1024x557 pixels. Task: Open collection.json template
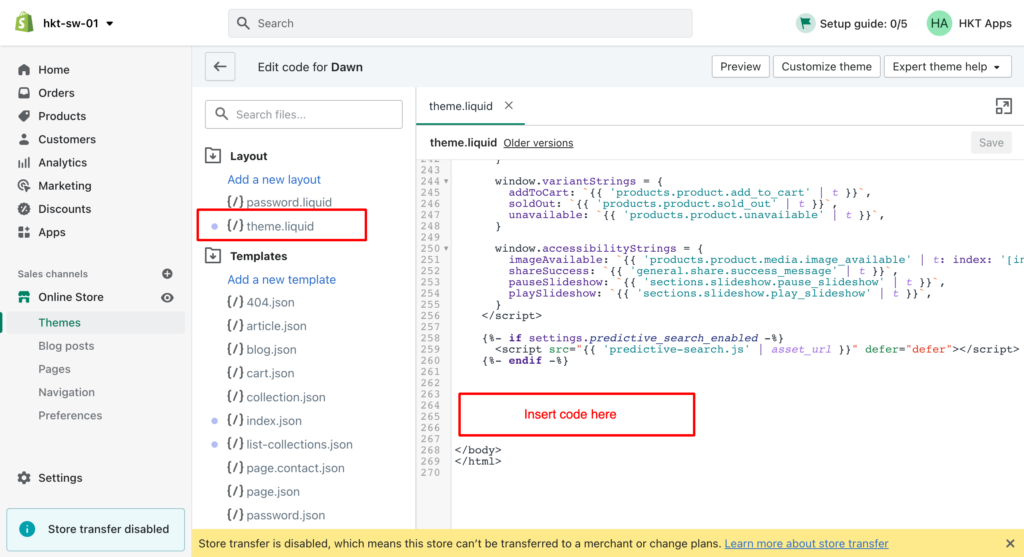(x=276, y=397)
